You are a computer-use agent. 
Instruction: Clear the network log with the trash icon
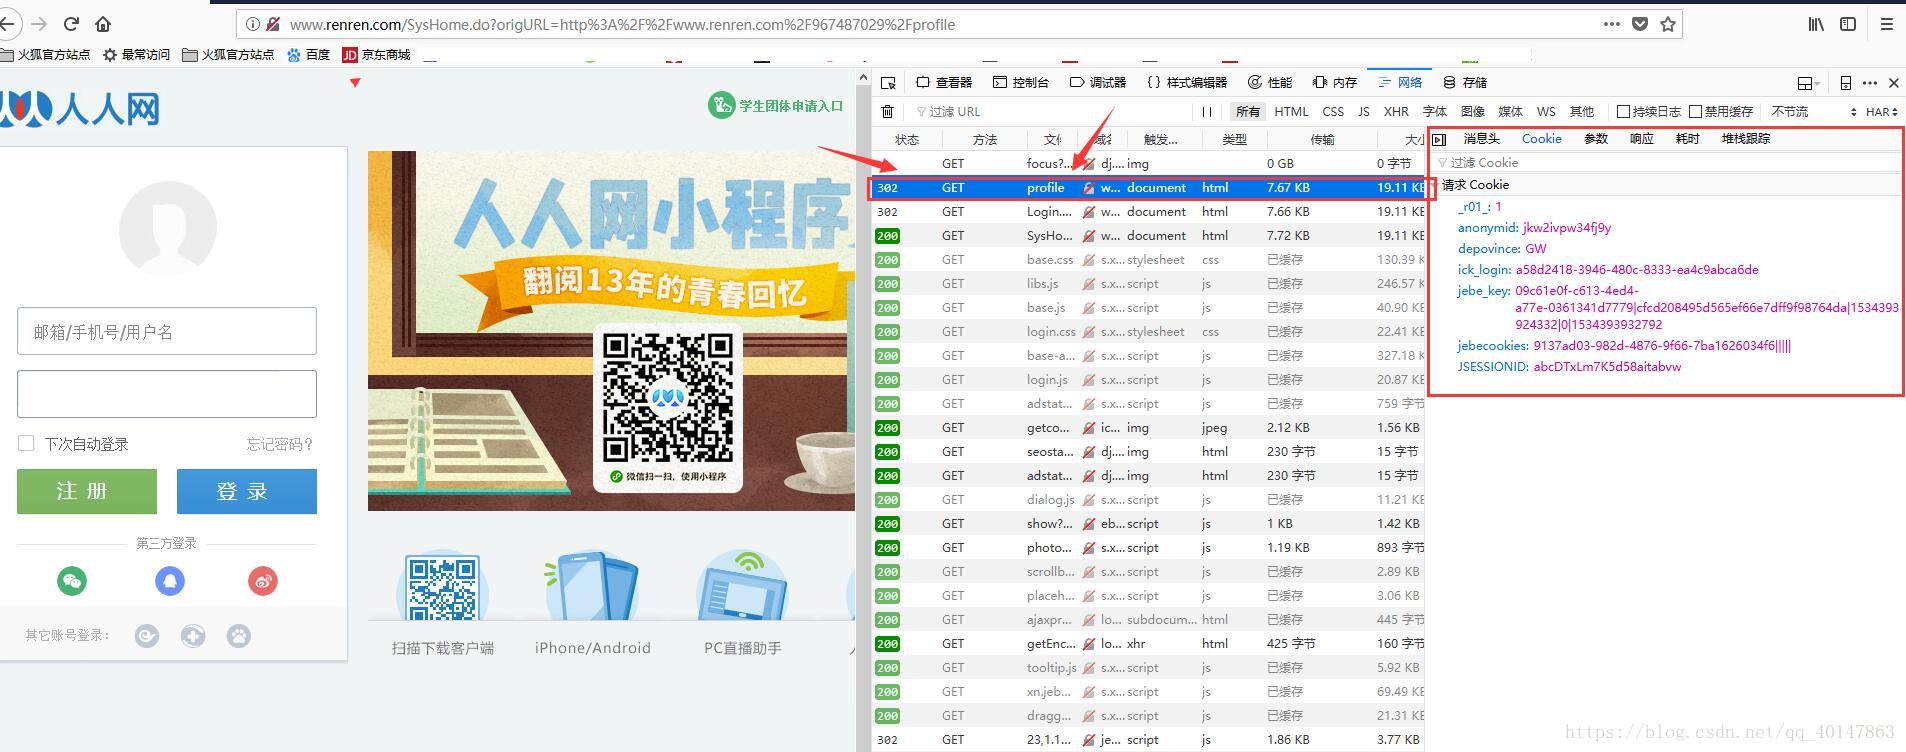point(887,111)
